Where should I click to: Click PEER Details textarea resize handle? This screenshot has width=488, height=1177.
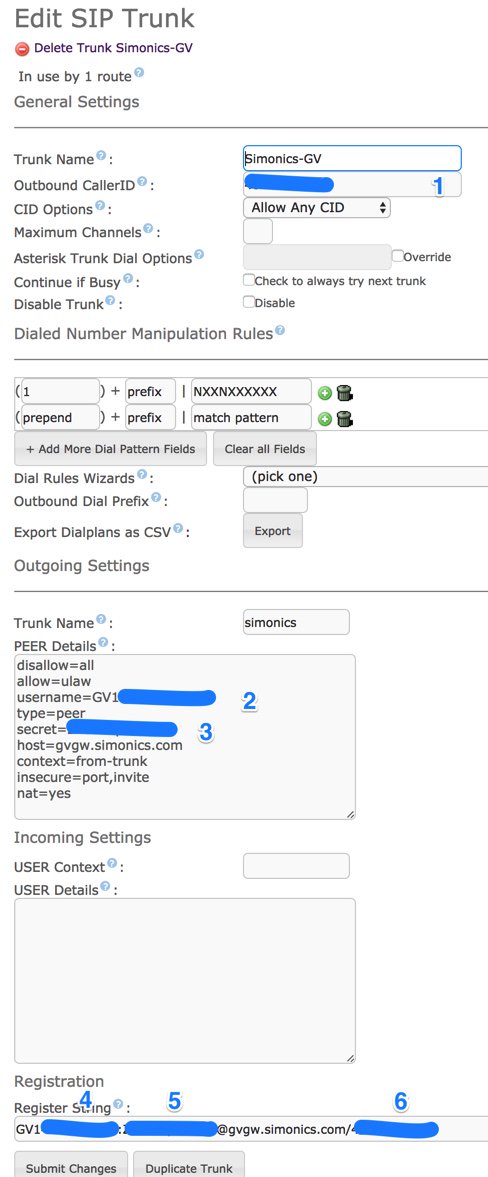coord(351,814)
